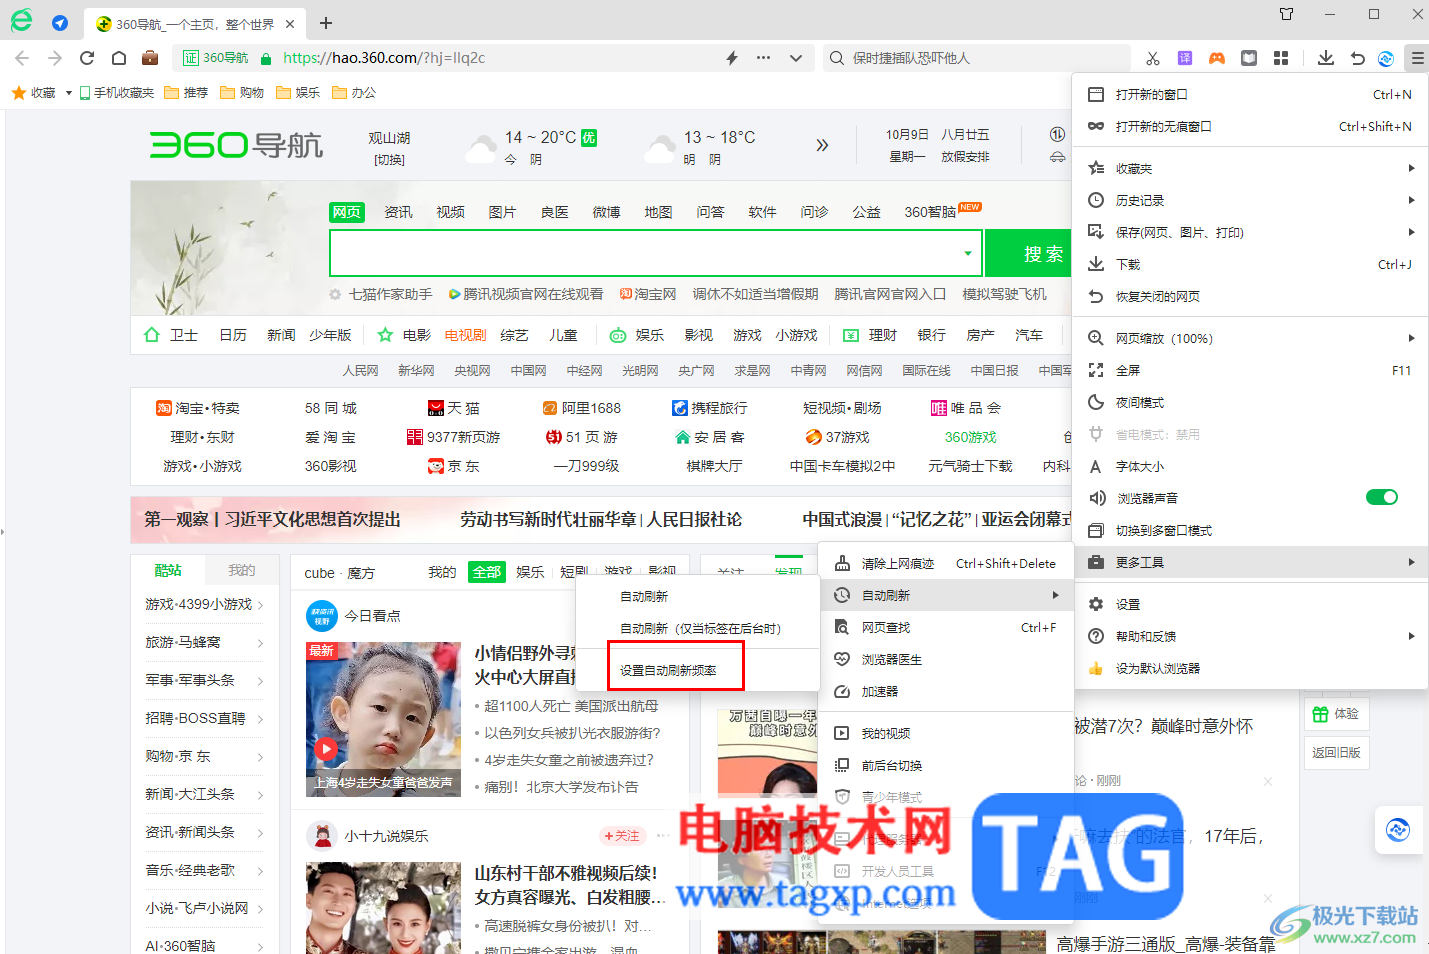Choose 夜间模式 in the menu
The width and height of the screenshot is (1429, 954).
point(1250,402)
